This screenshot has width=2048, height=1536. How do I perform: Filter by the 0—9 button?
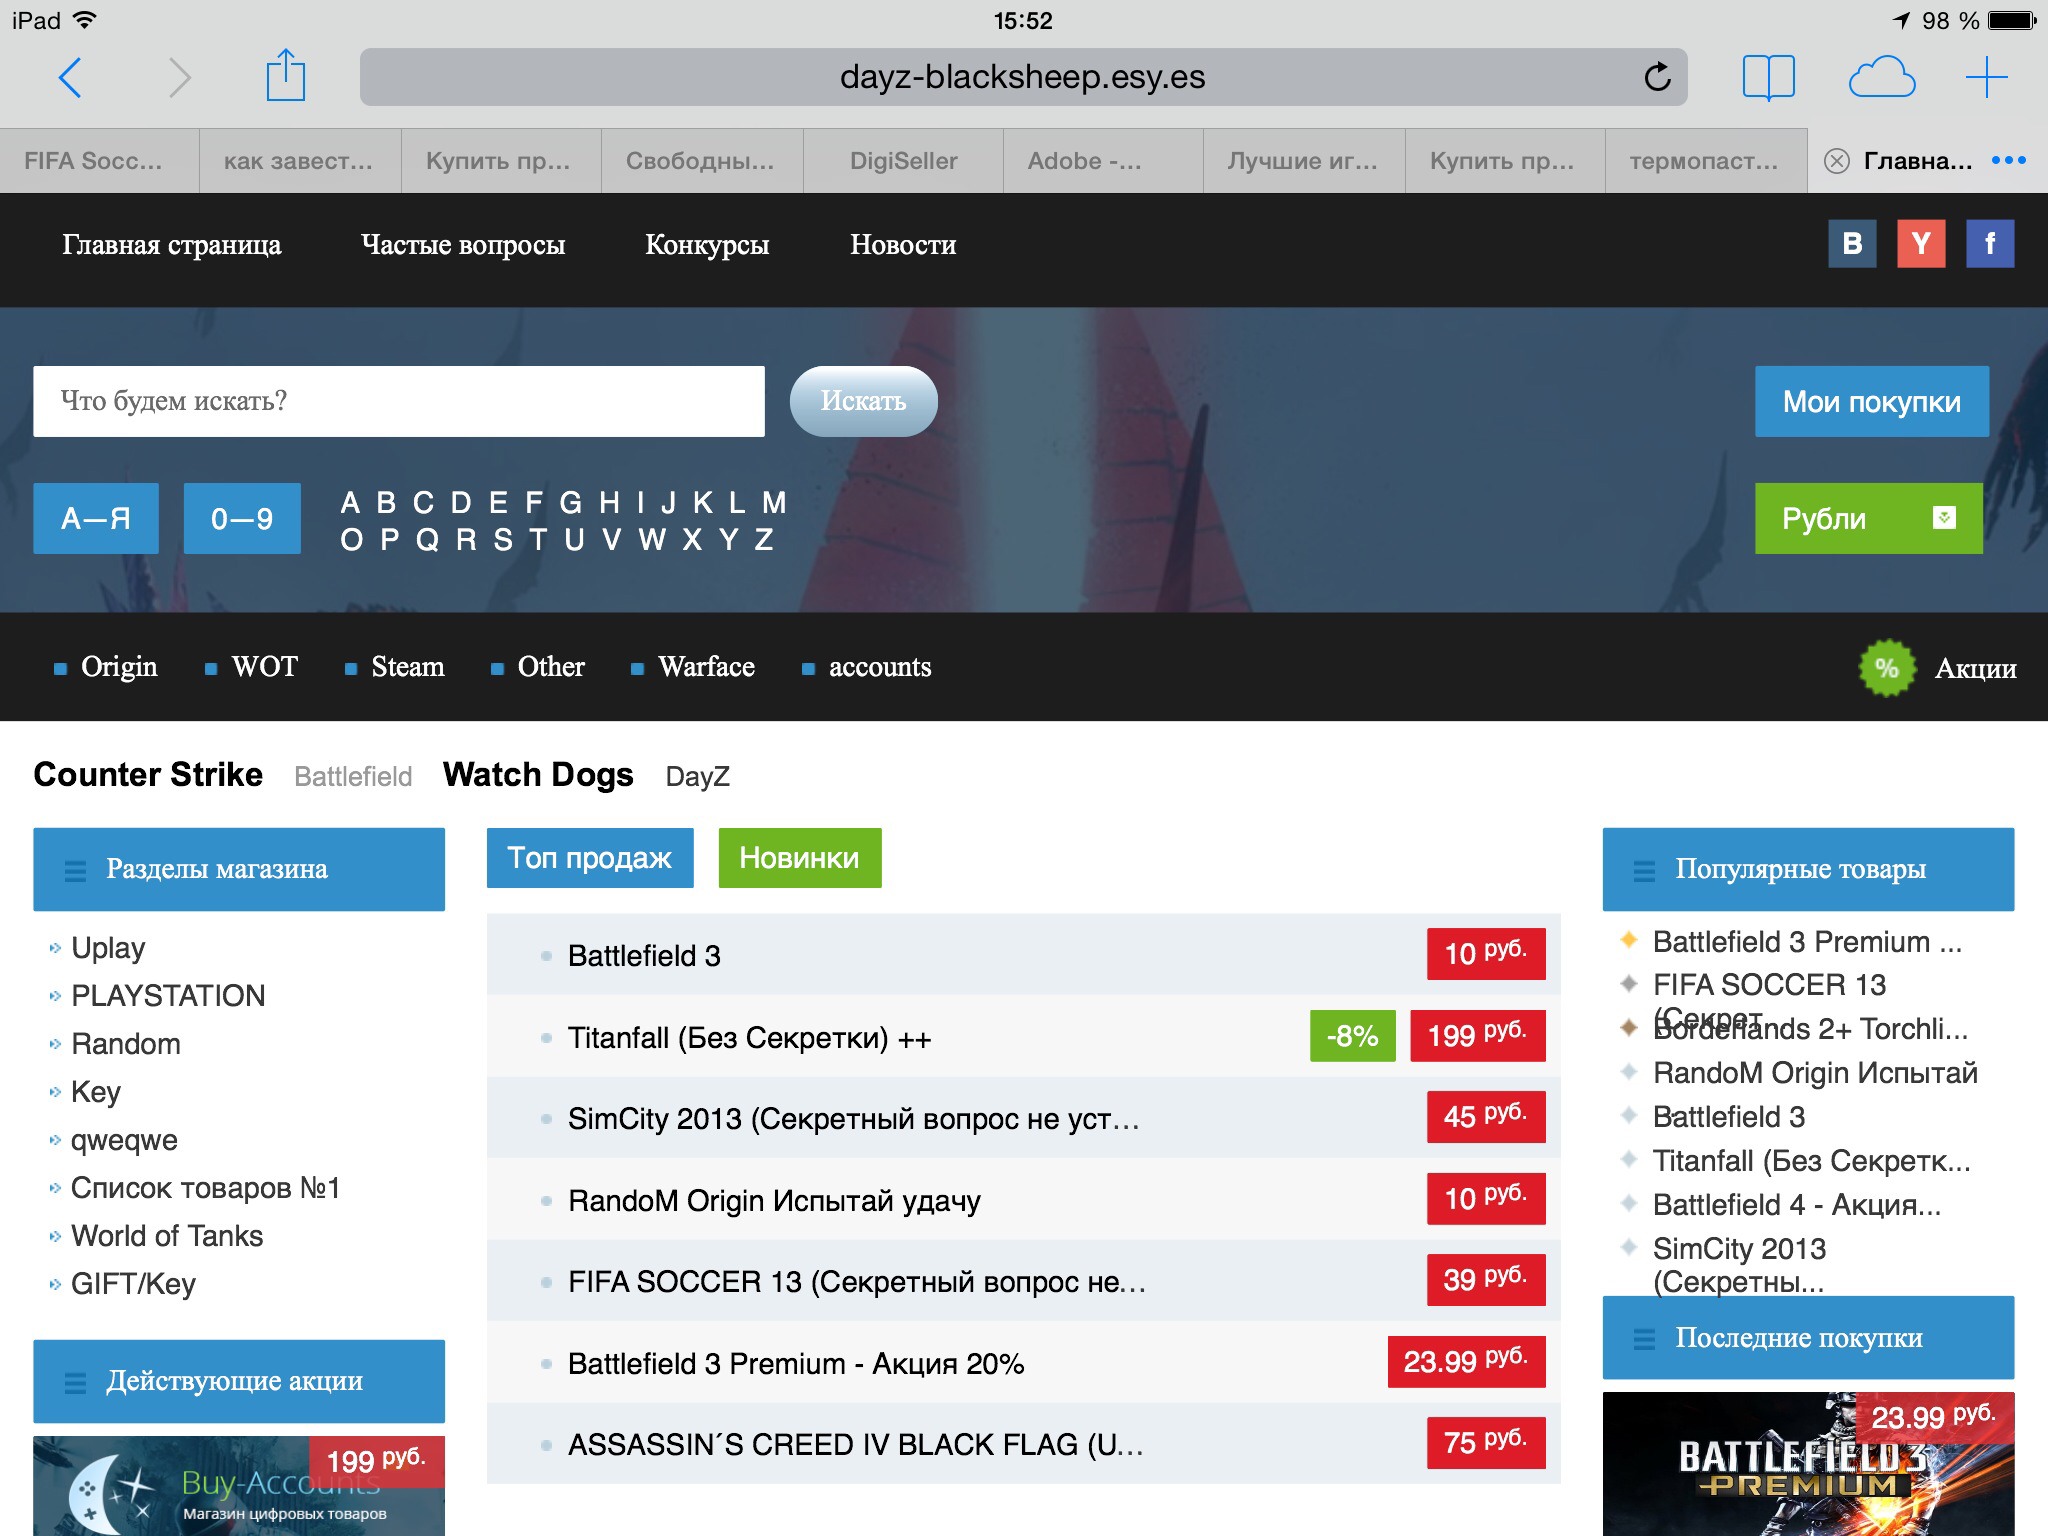point(242,518)
